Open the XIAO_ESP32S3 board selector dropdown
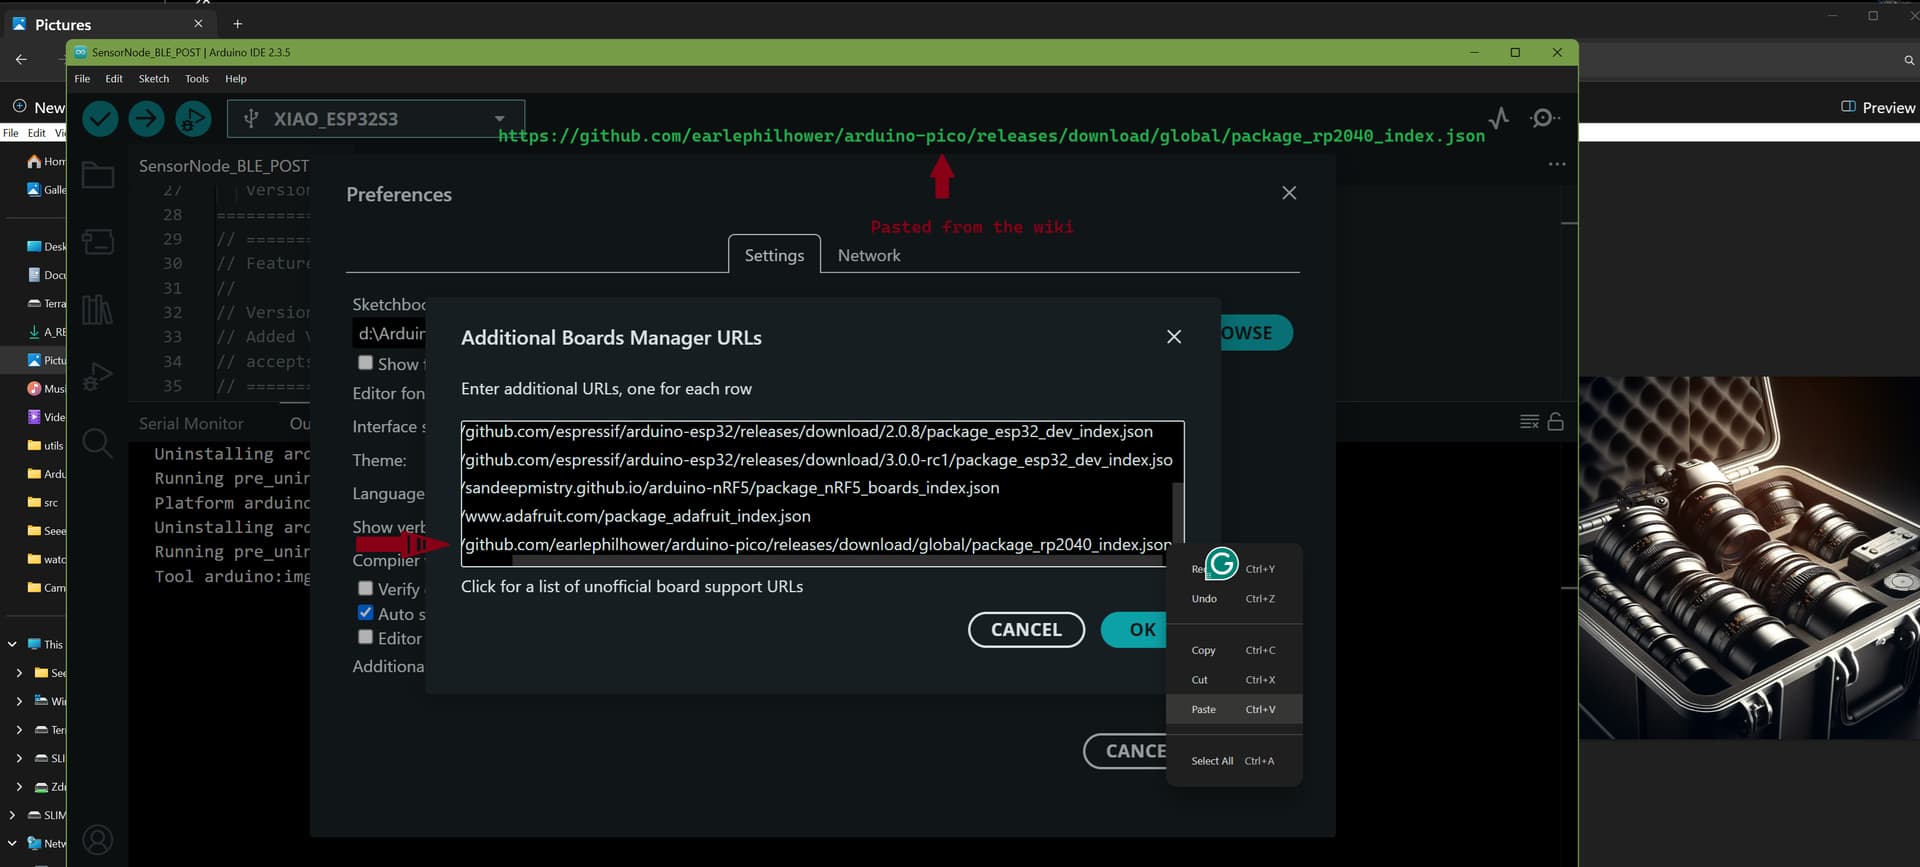 coord(376,119)
